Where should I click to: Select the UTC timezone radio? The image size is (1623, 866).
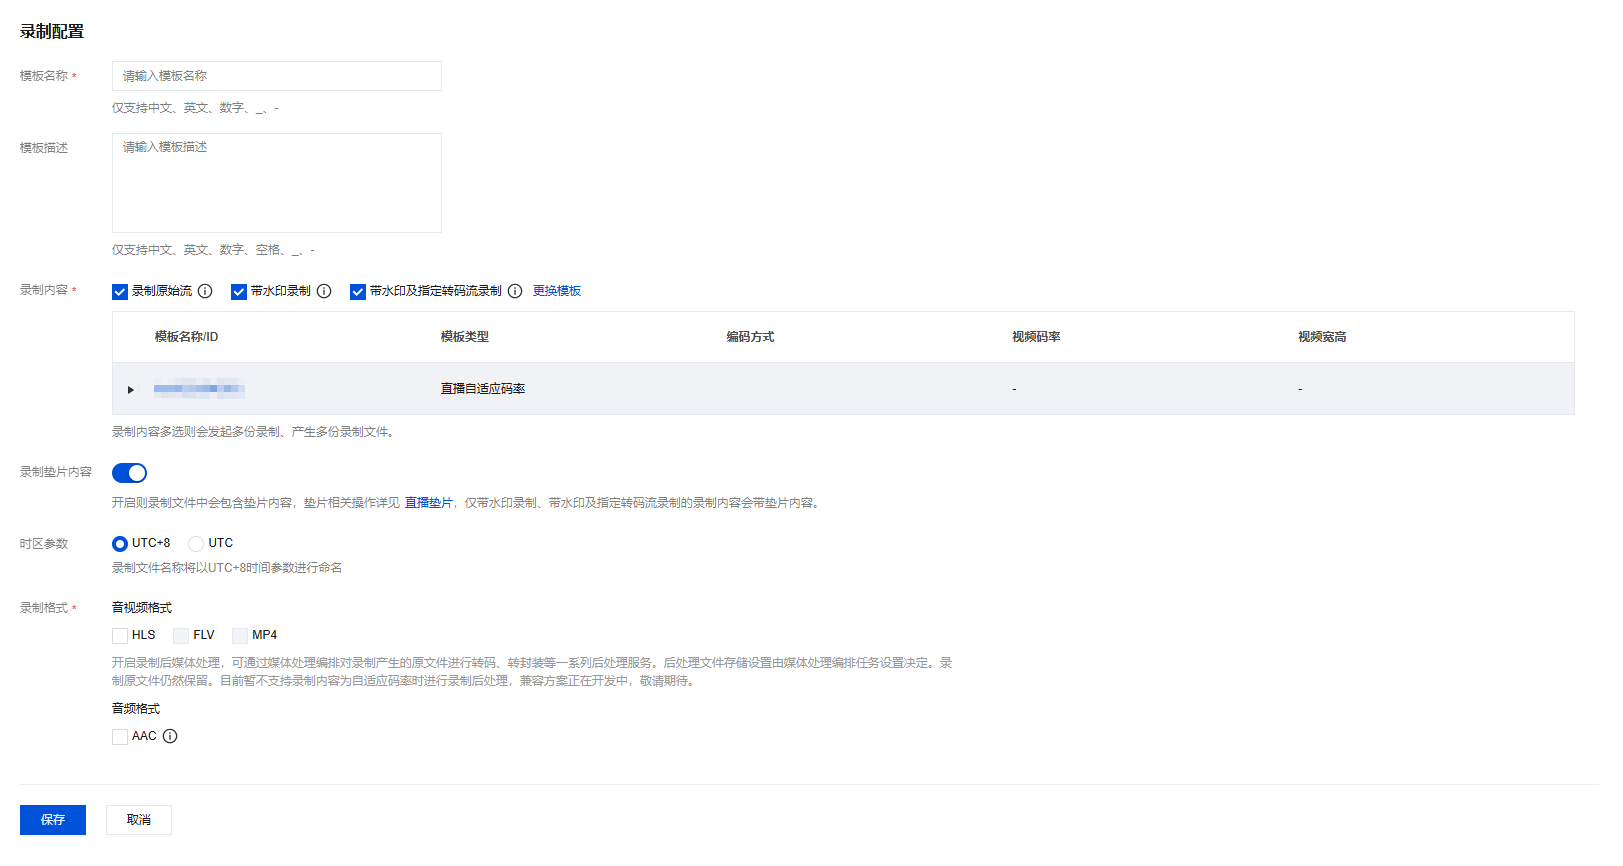coord(196,544)
